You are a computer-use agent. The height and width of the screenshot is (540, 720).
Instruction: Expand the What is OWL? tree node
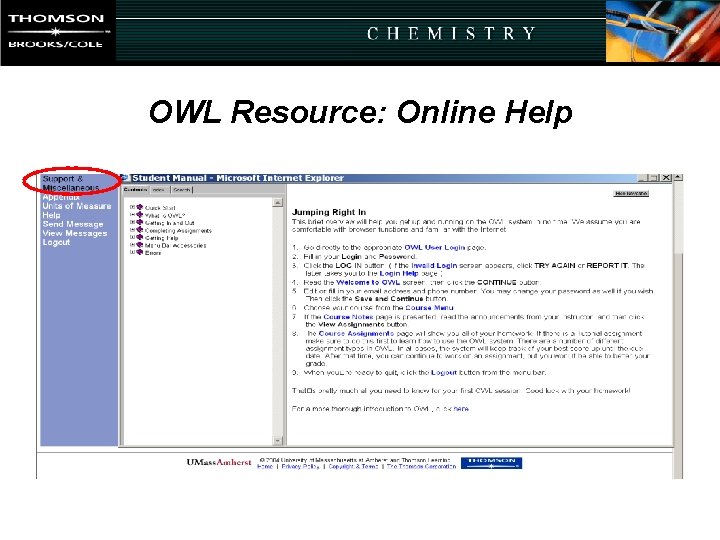(x=133, y=214)
